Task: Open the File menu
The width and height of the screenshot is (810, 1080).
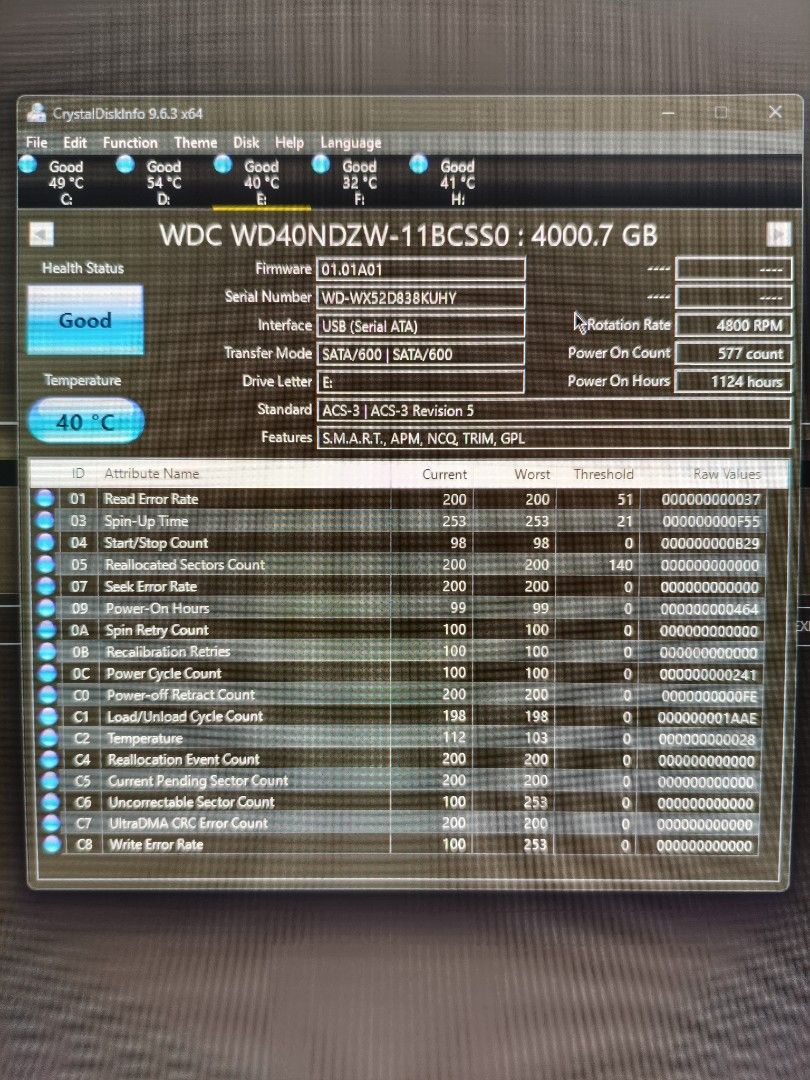Action: (37, 143)
